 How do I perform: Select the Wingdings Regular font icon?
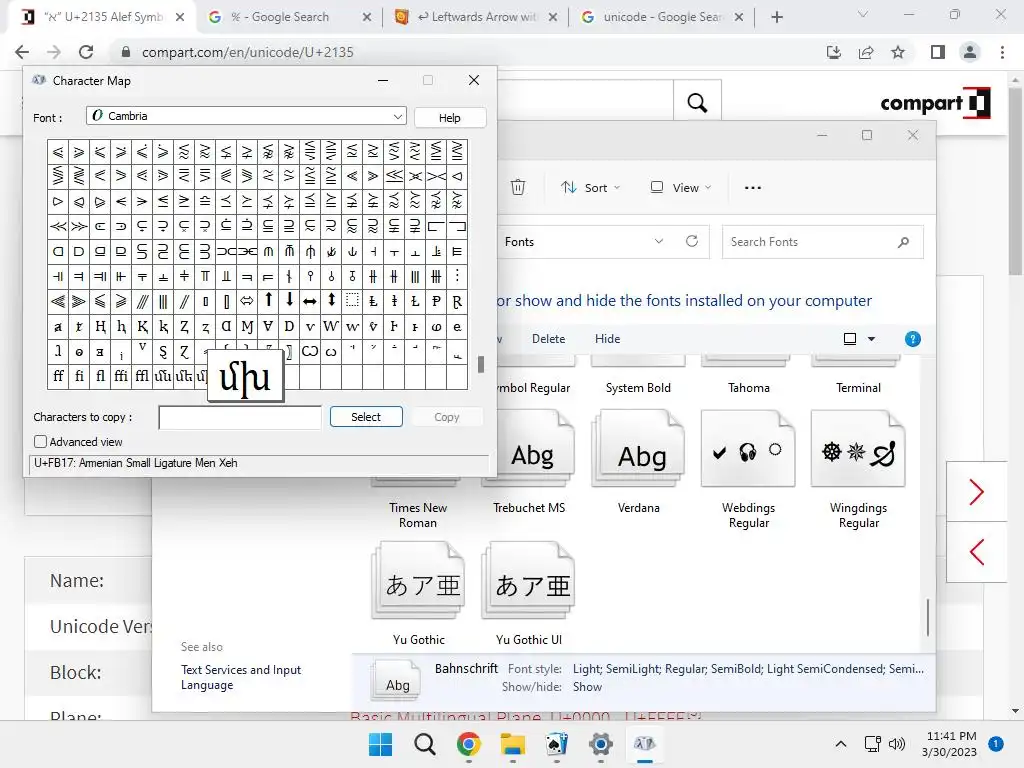[858, 449]
